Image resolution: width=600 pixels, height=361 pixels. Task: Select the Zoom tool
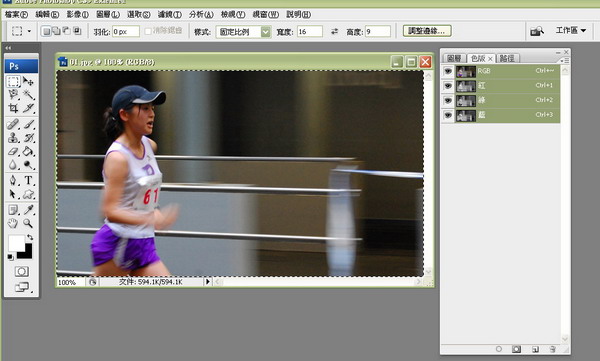pyautogui.click(x=28, y=223)
